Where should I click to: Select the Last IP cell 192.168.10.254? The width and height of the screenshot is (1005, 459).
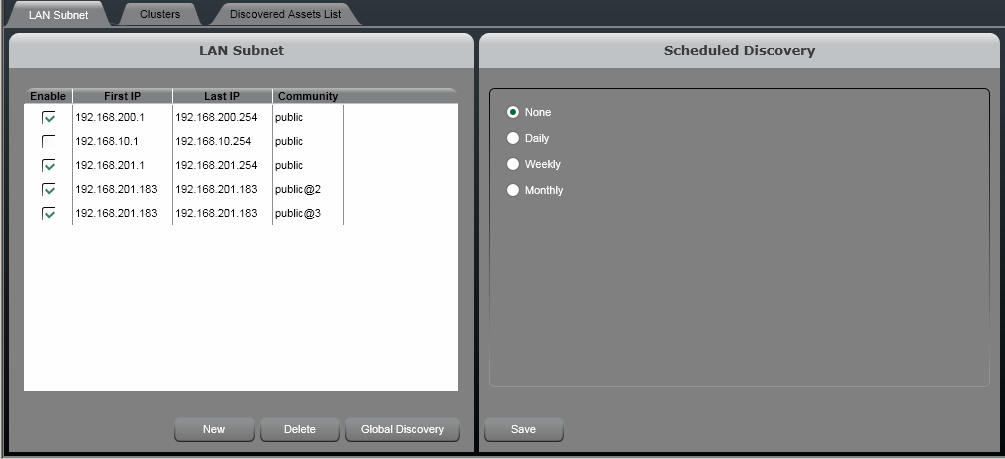213,141
